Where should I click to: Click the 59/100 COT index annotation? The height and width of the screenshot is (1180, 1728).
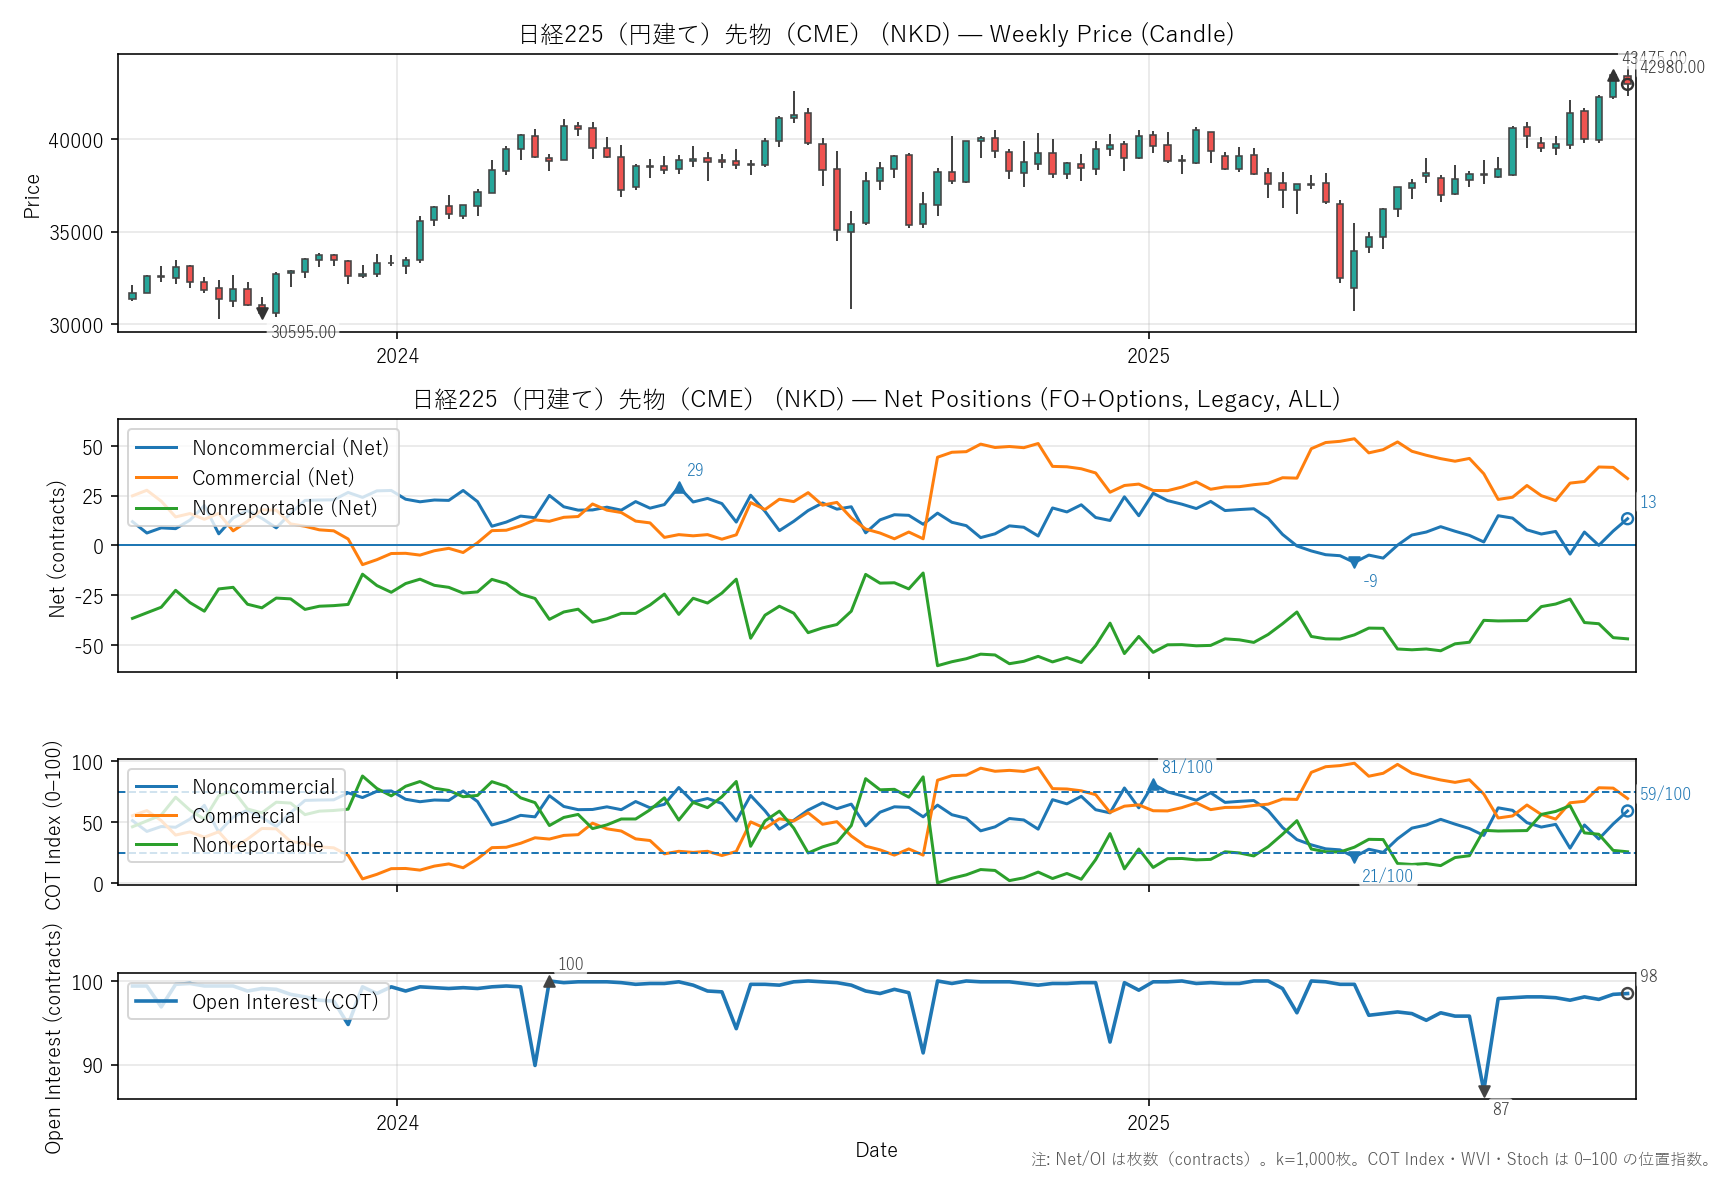click(x=1665, y=794)
